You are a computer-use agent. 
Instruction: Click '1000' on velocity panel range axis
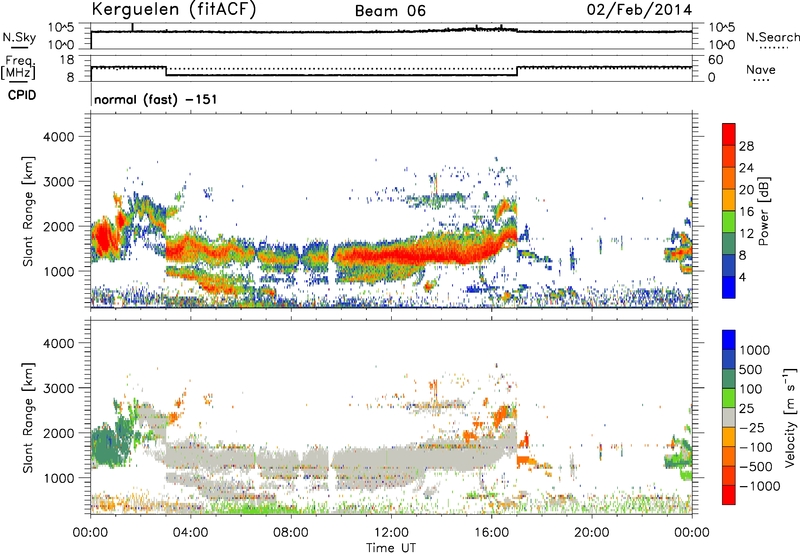click(59, 478)
